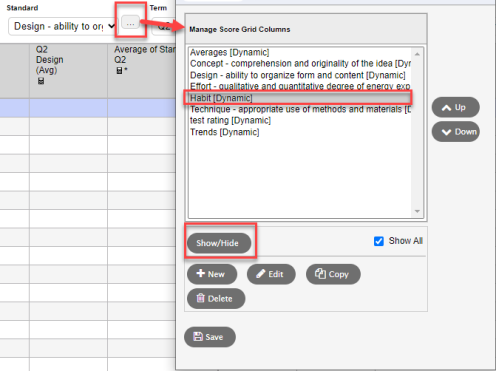This screenshot has height=371, width=496.
Task: Click the Average of Standards Q2 header
Action: coord(142,71)
